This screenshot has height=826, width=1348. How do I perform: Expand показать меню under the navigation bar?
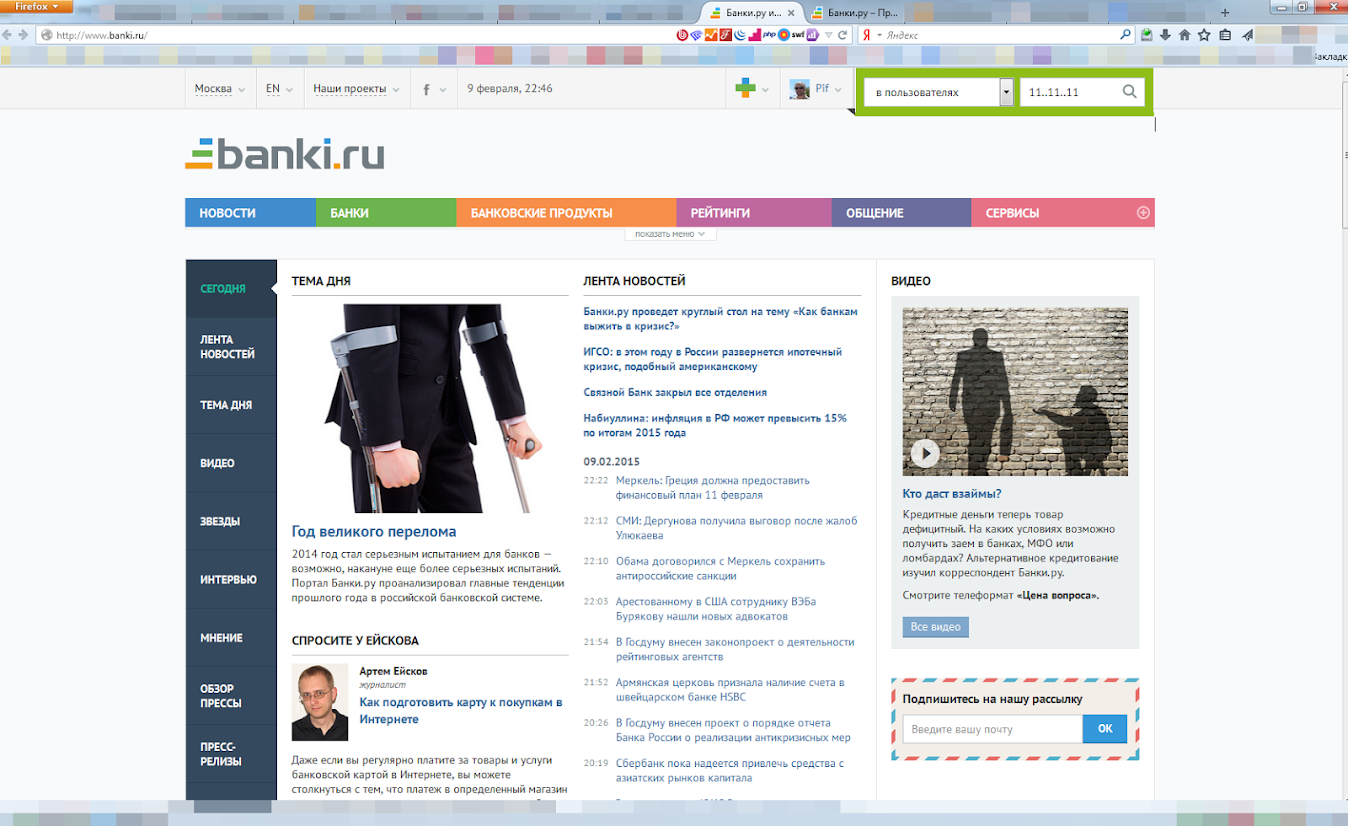click(x=670, y=234)
